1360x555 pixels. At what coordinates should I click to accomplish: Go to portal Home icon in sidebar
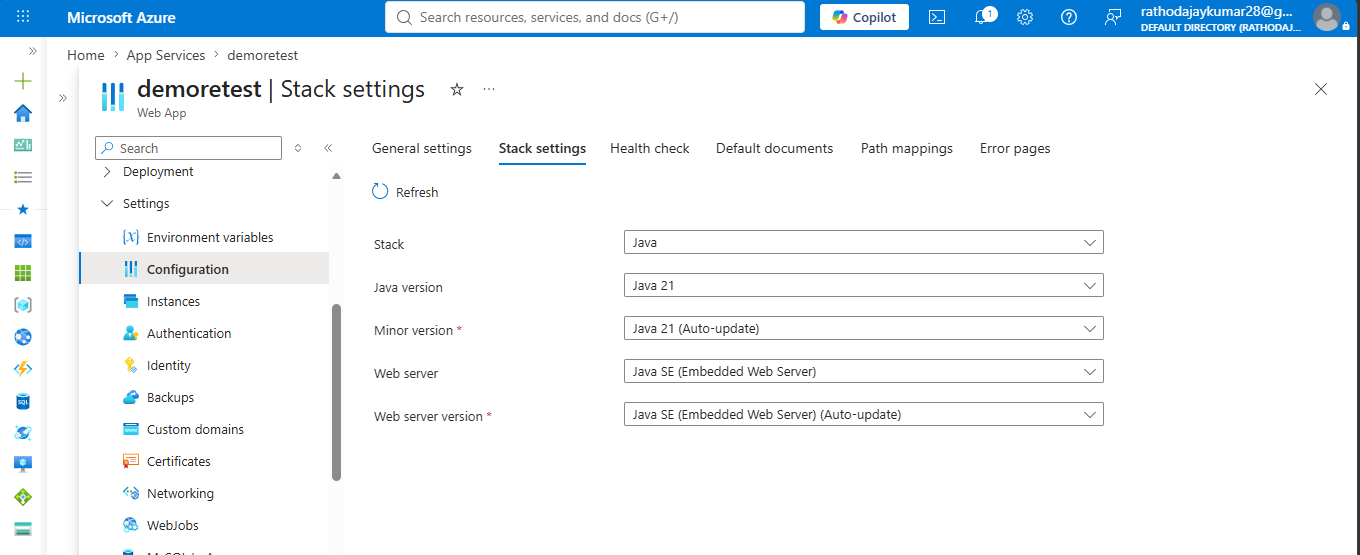(23, 113)
